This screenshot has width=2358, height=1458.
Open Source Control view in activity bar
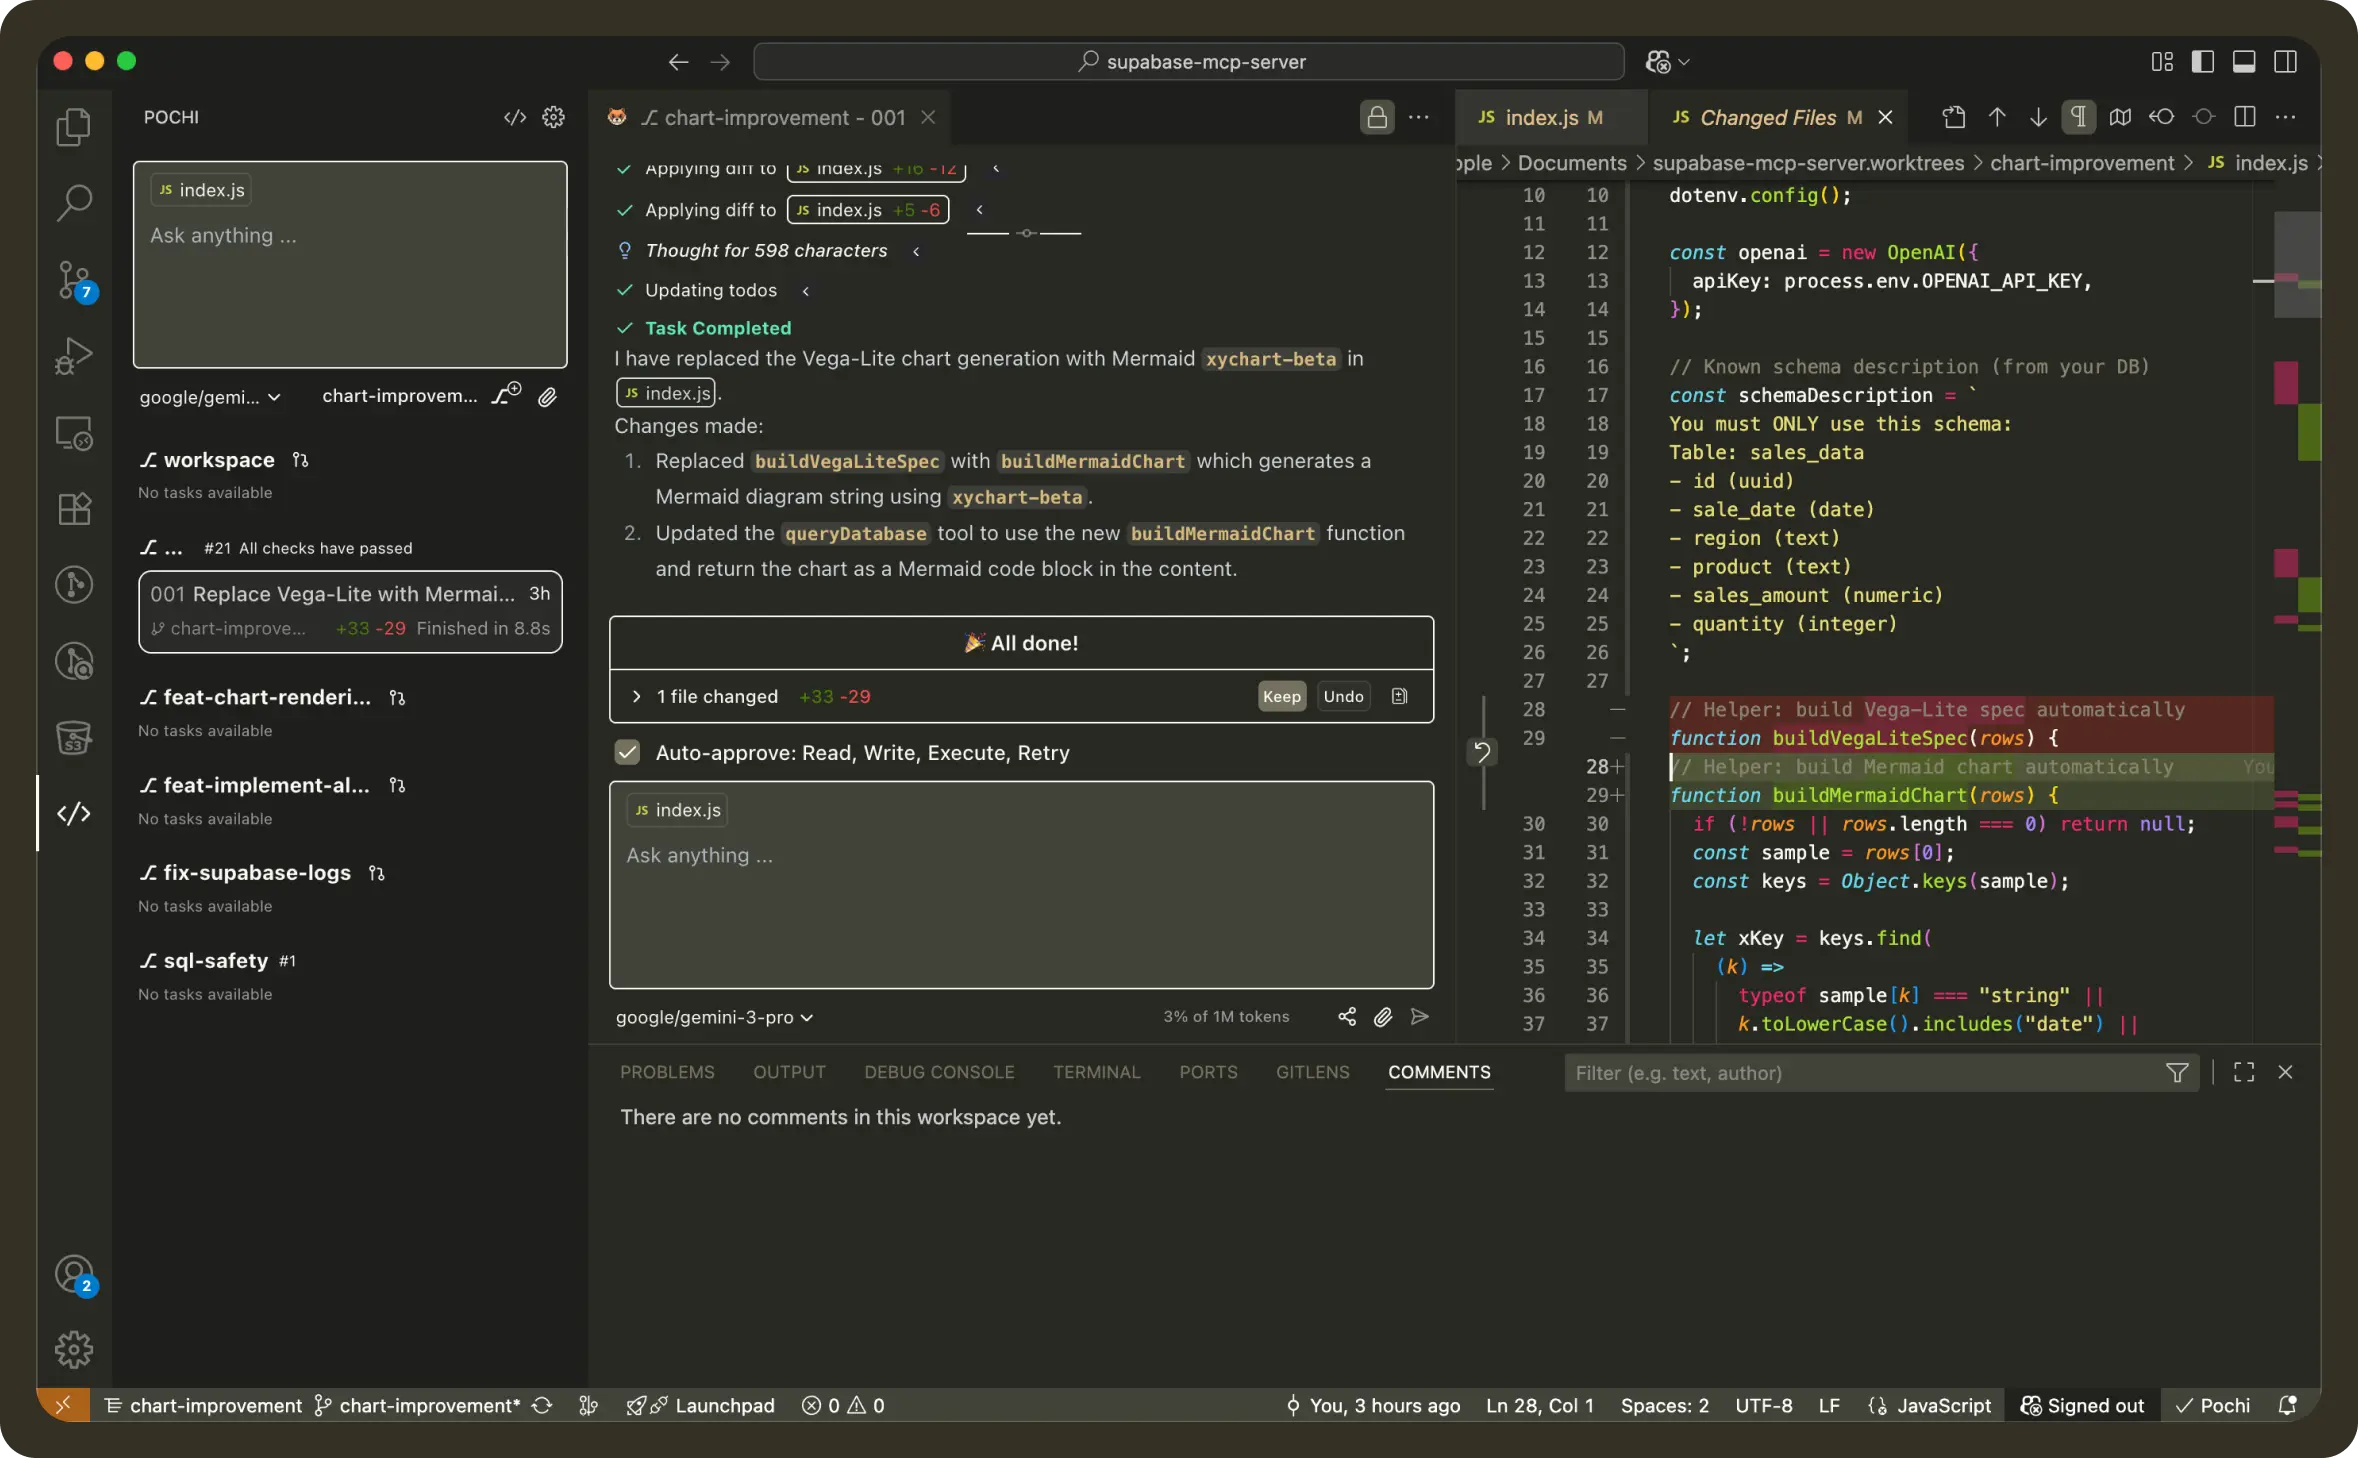[x=74, y=280]
